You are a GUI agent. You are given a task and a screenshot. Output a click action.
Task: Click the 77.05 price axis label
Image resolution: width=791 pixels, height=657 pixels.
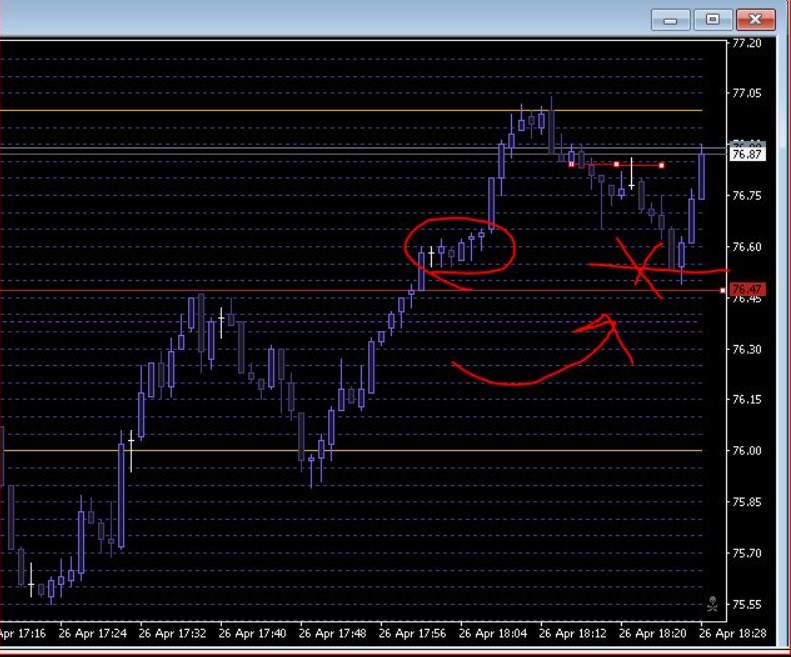(747, 93)
